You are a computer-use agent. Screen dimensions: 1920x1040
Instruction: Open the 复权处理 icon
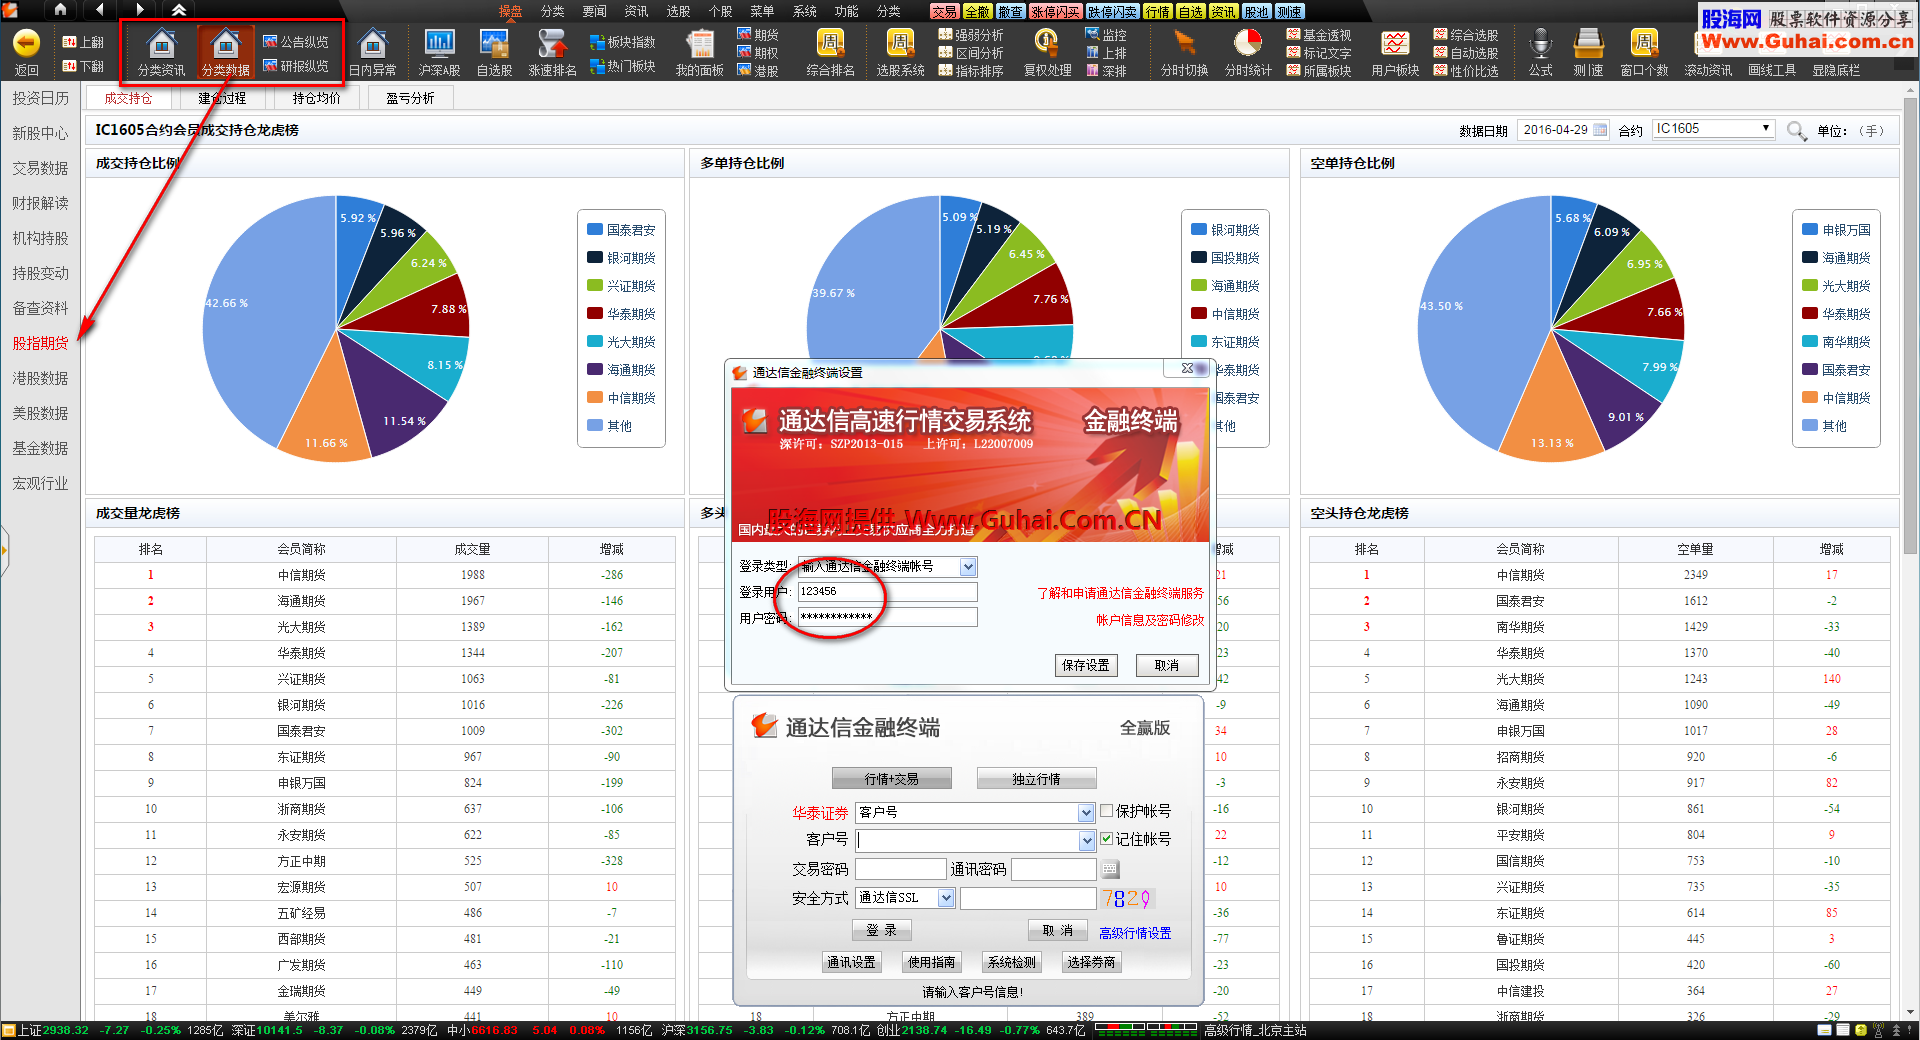[x=1047, y=43]
